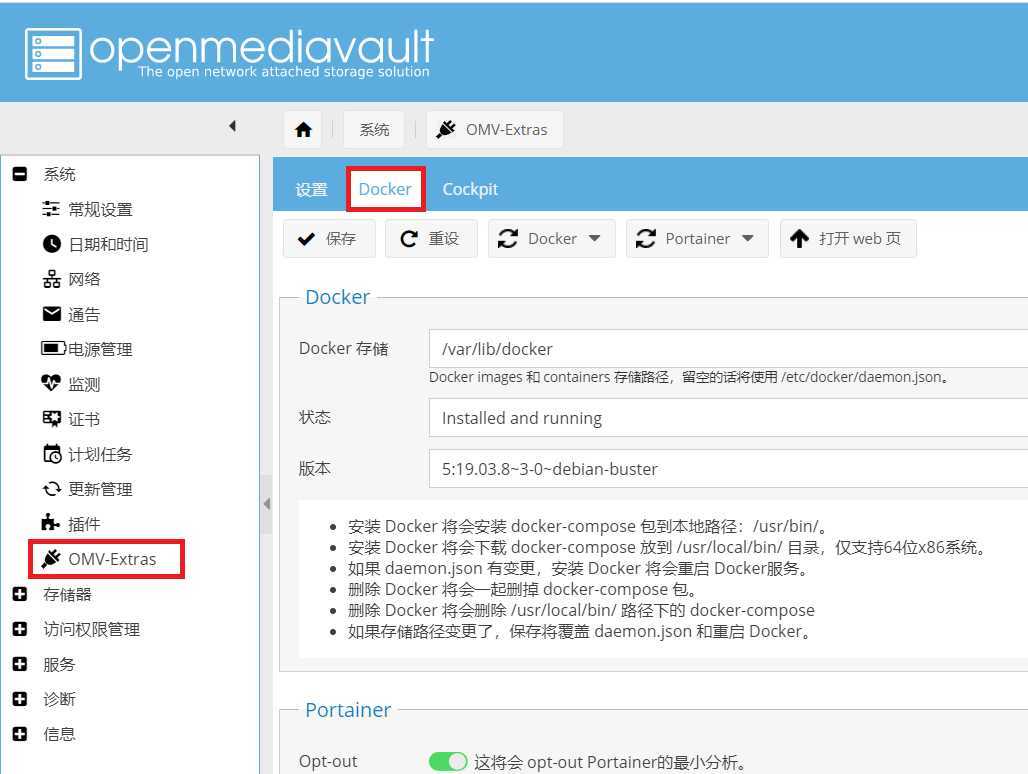Click the 系统 tree label
The height and width of the screenshot is (774, 1028).
click(59, 174)
